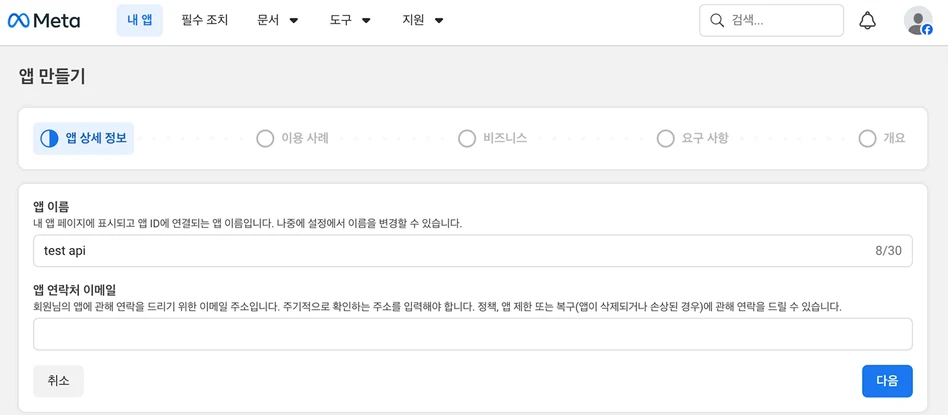Open the profile avatar menu
Screen dimensions: 948x415
coord(918,21)
